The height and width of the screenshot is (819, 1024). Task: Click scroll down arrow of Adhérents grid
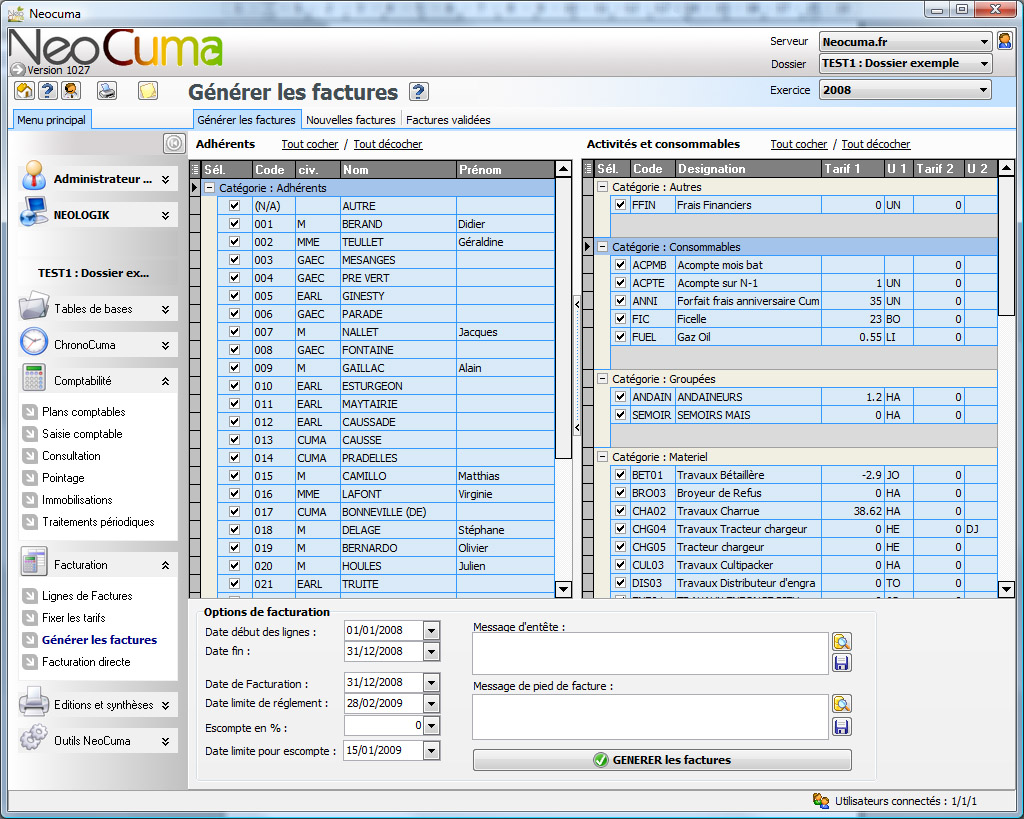tap(563, 589)
